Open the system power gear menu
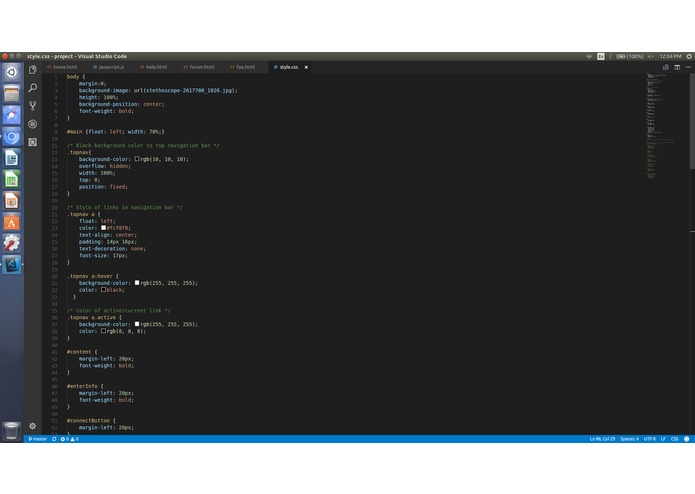The image size is (695, 494). (x=689, y=57)
